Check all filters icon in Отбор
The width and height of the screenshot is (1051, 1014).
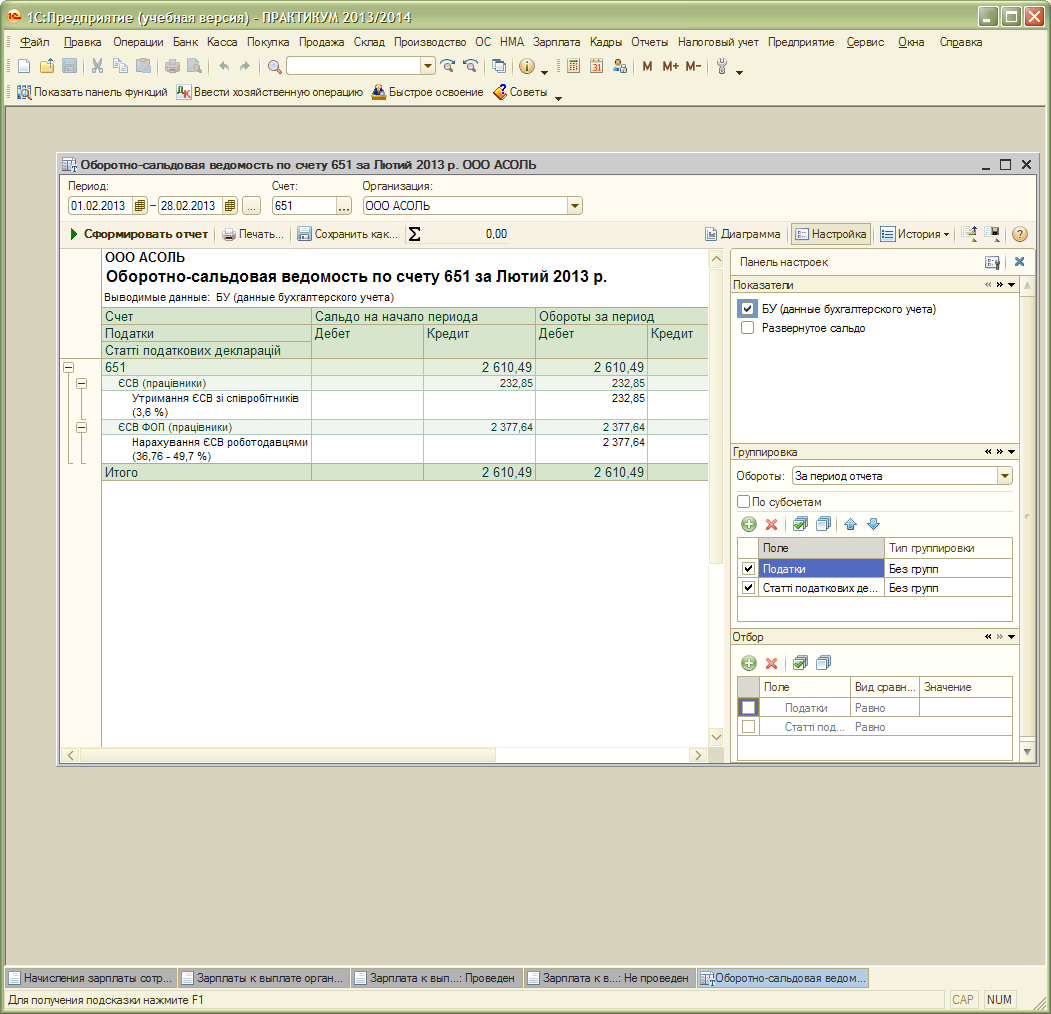pos(800,663)
